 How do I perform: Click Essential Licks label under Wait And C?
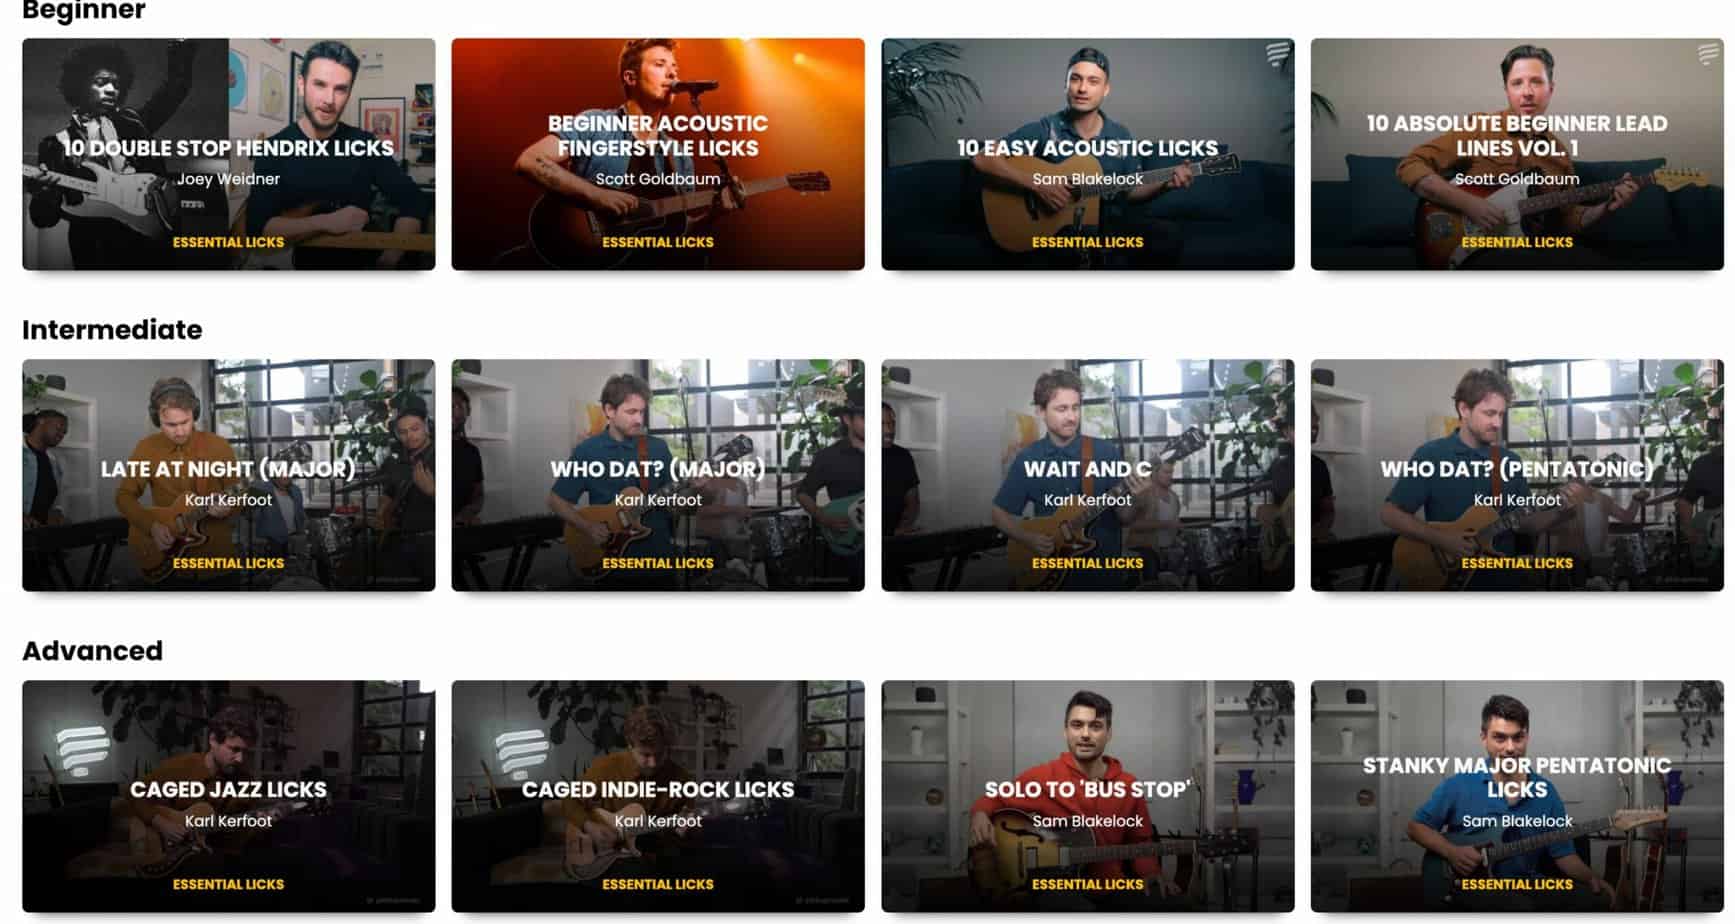click(1088, 563)
